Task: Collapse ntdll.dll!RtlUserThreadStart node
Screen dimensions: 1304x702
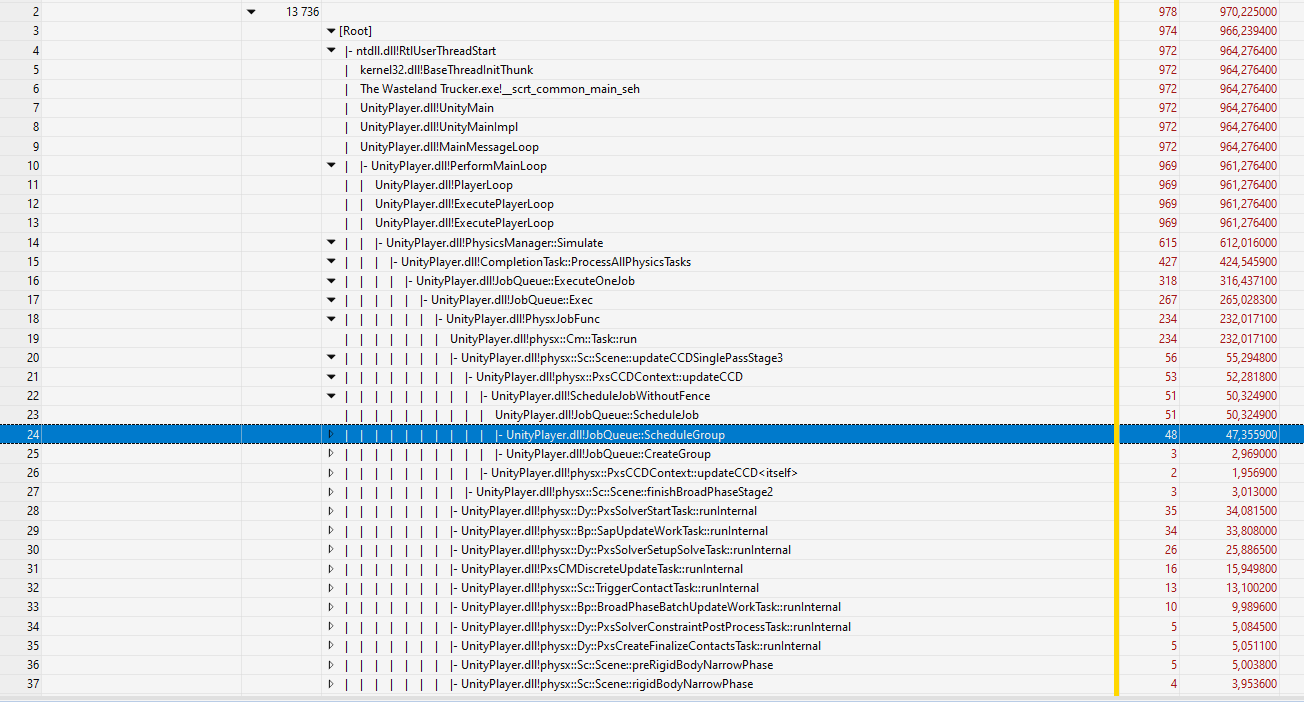Action: click(x=331, y=50)
